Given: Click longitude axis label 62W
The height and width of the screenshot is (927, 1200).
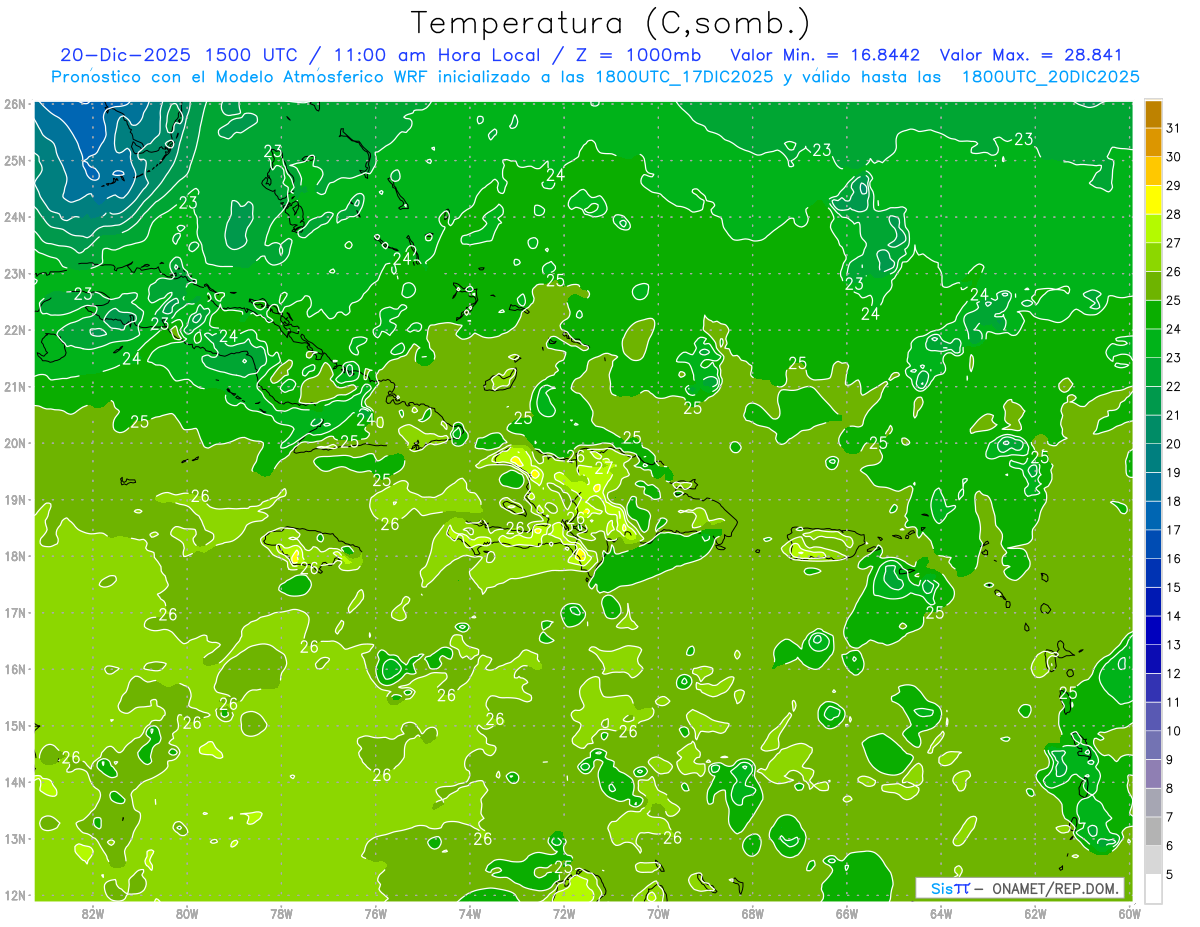Looking at the screenshot, I should click(1035, 914).
